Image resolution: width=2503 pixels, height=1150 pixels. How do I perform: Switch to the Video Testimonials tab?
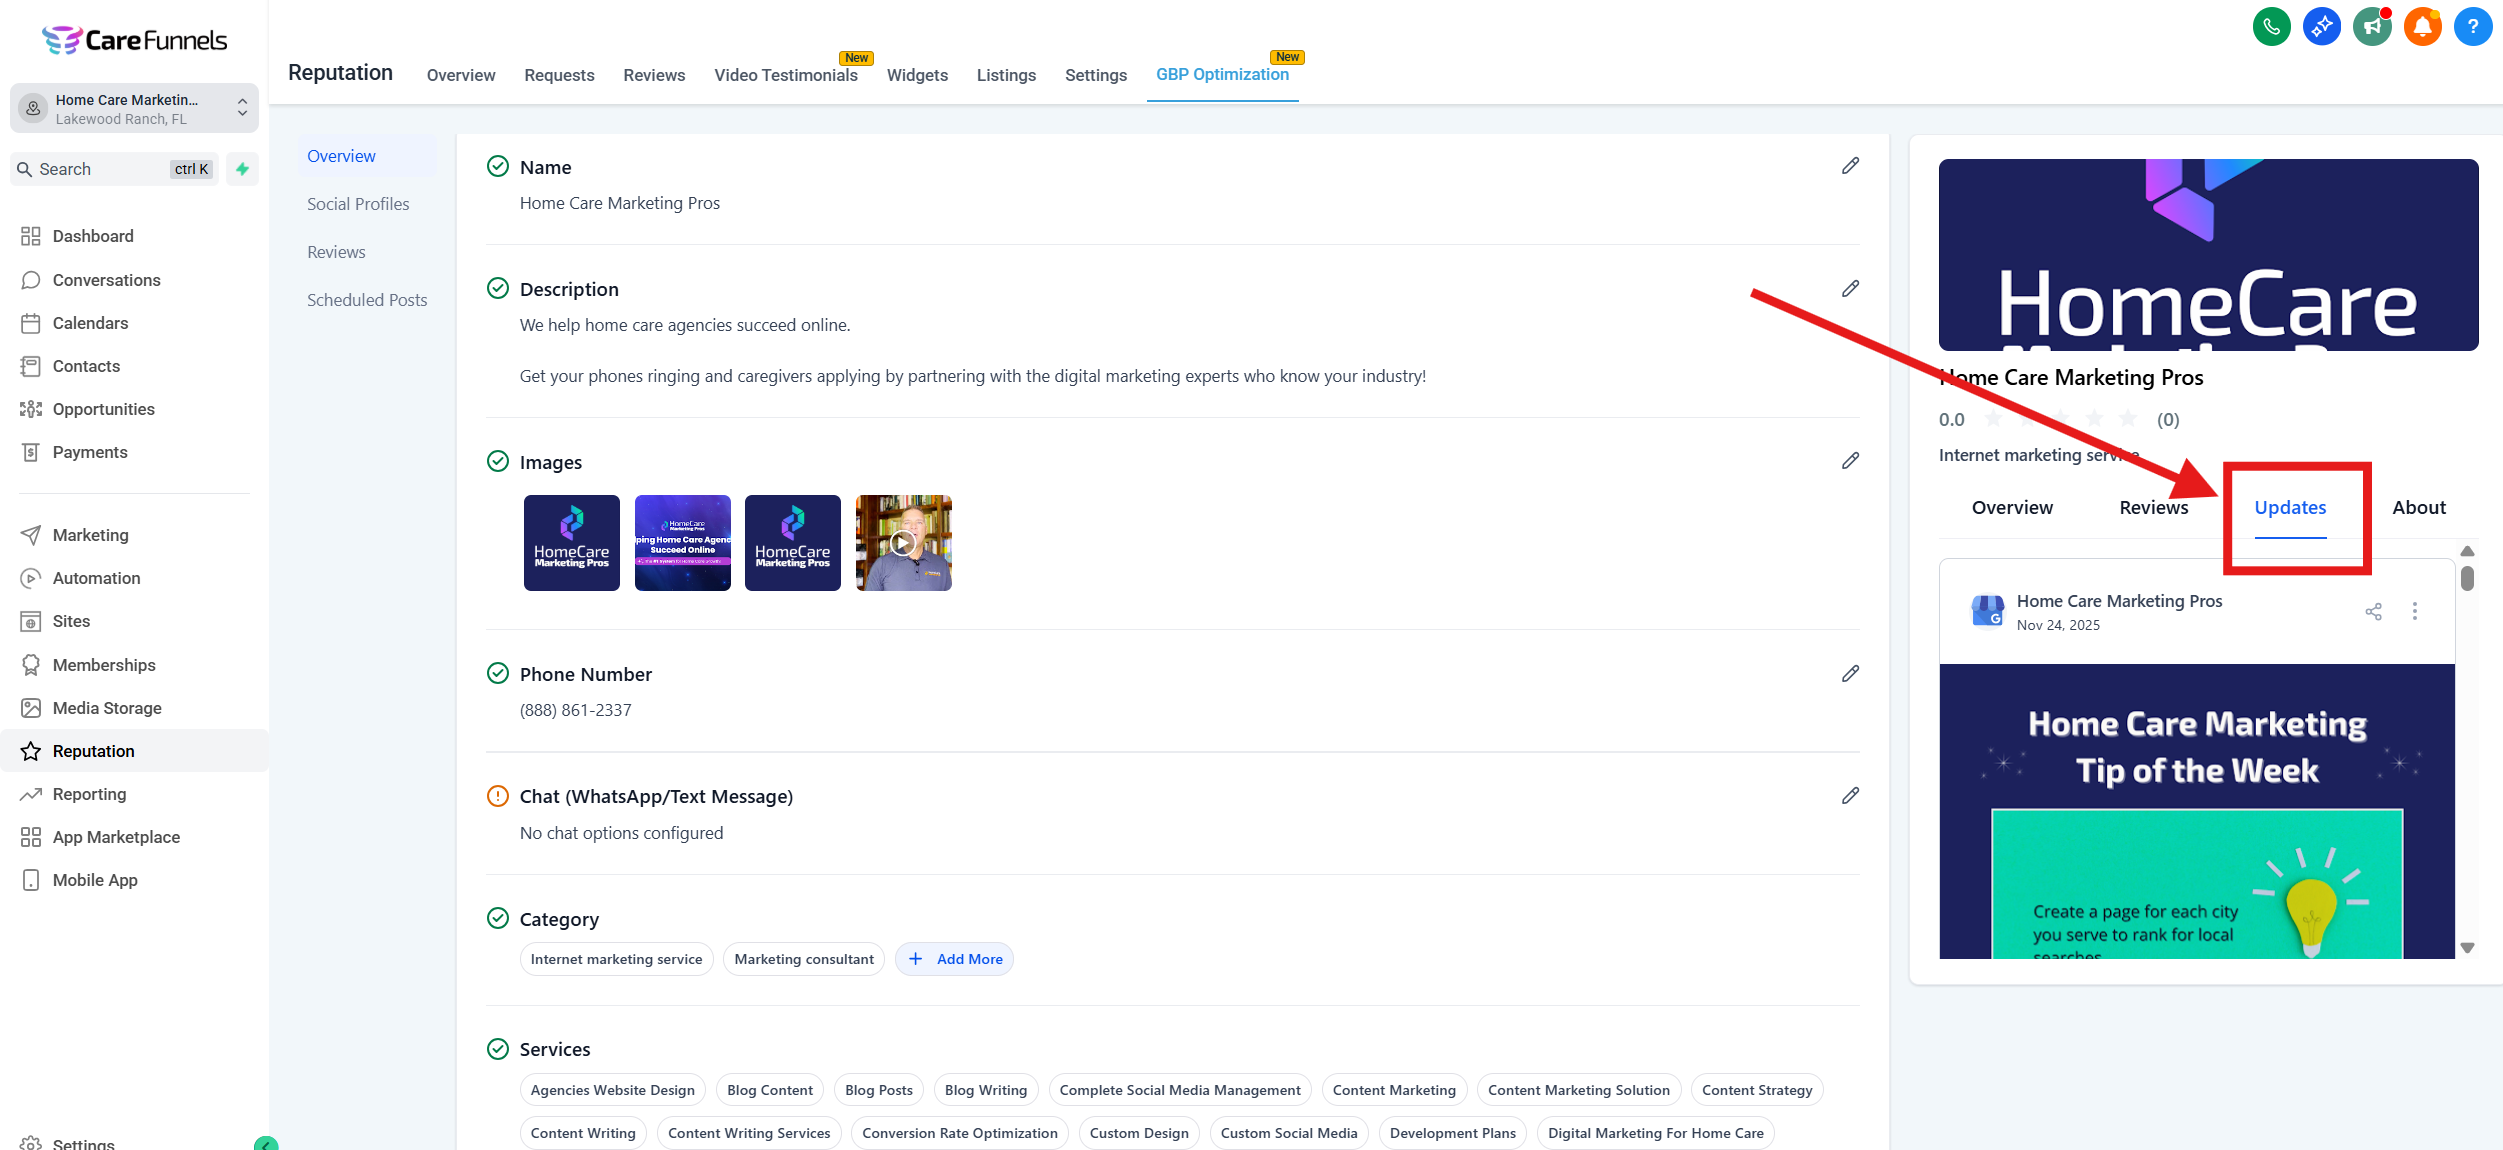785,75
